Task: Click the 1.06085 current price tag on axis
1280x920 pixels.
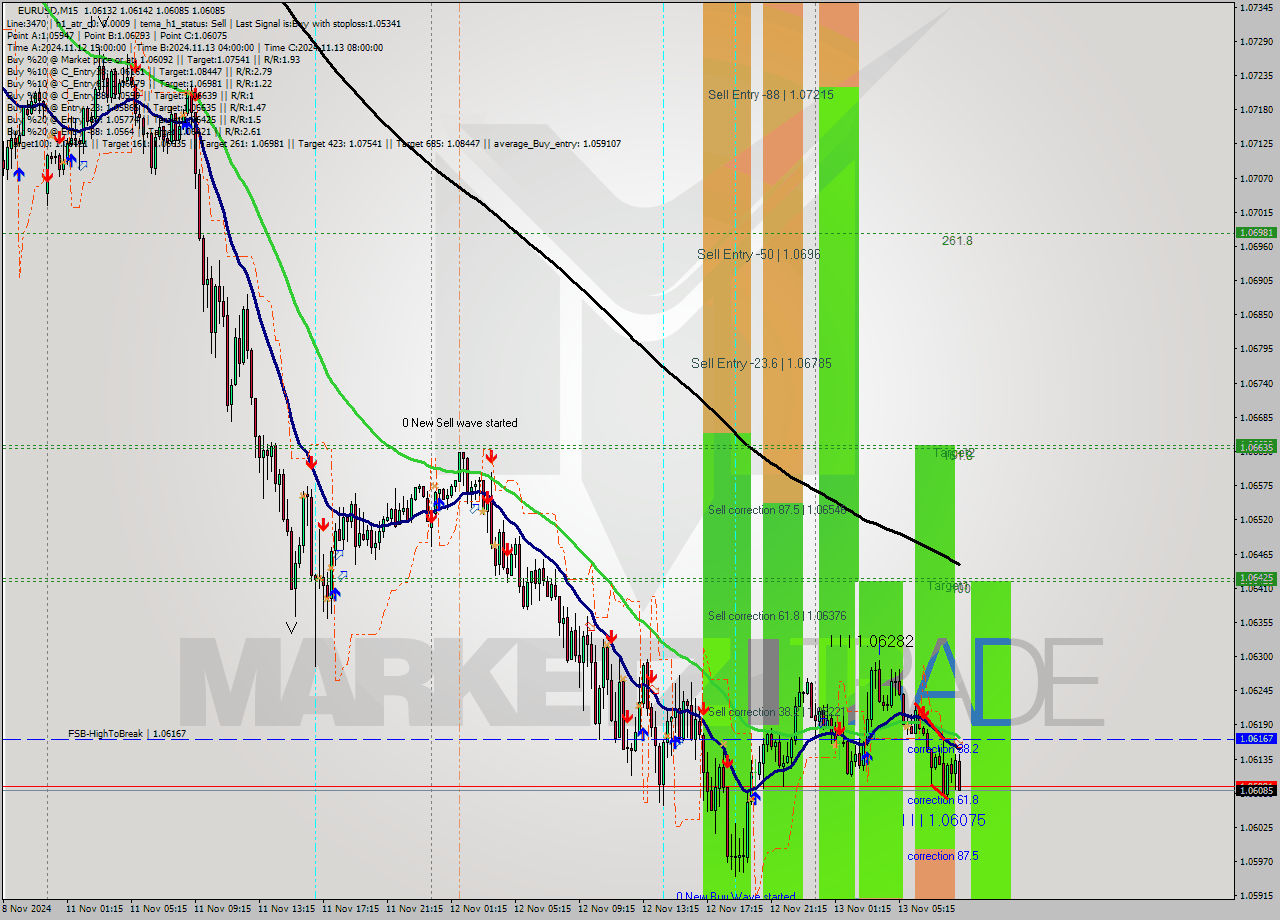Action: click(x=1256, y=790)
